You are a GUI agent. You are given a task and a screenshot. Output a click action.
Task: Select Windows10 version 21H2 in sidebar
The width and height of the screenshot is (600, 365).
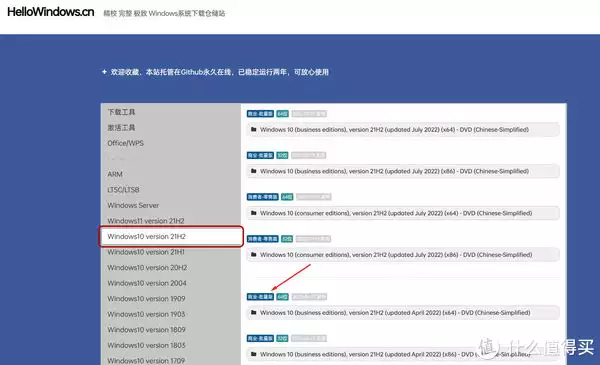point(171,236)
